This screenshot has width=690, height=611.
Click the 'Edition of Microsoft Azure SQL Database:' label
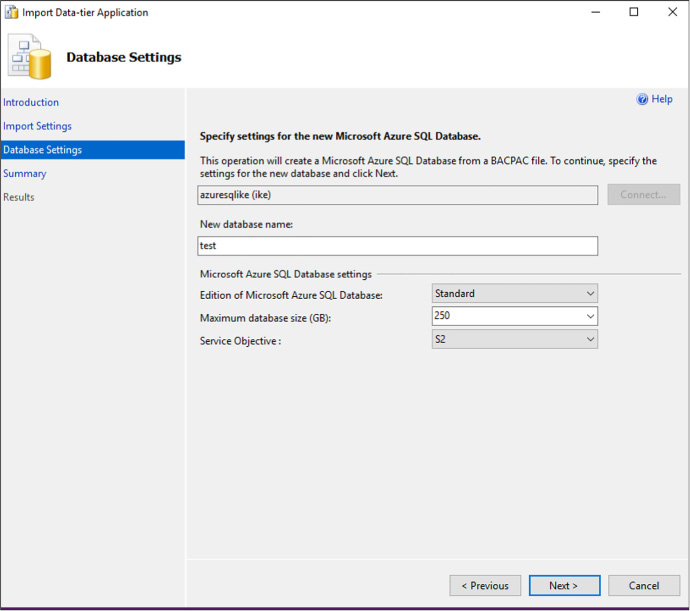291,295
